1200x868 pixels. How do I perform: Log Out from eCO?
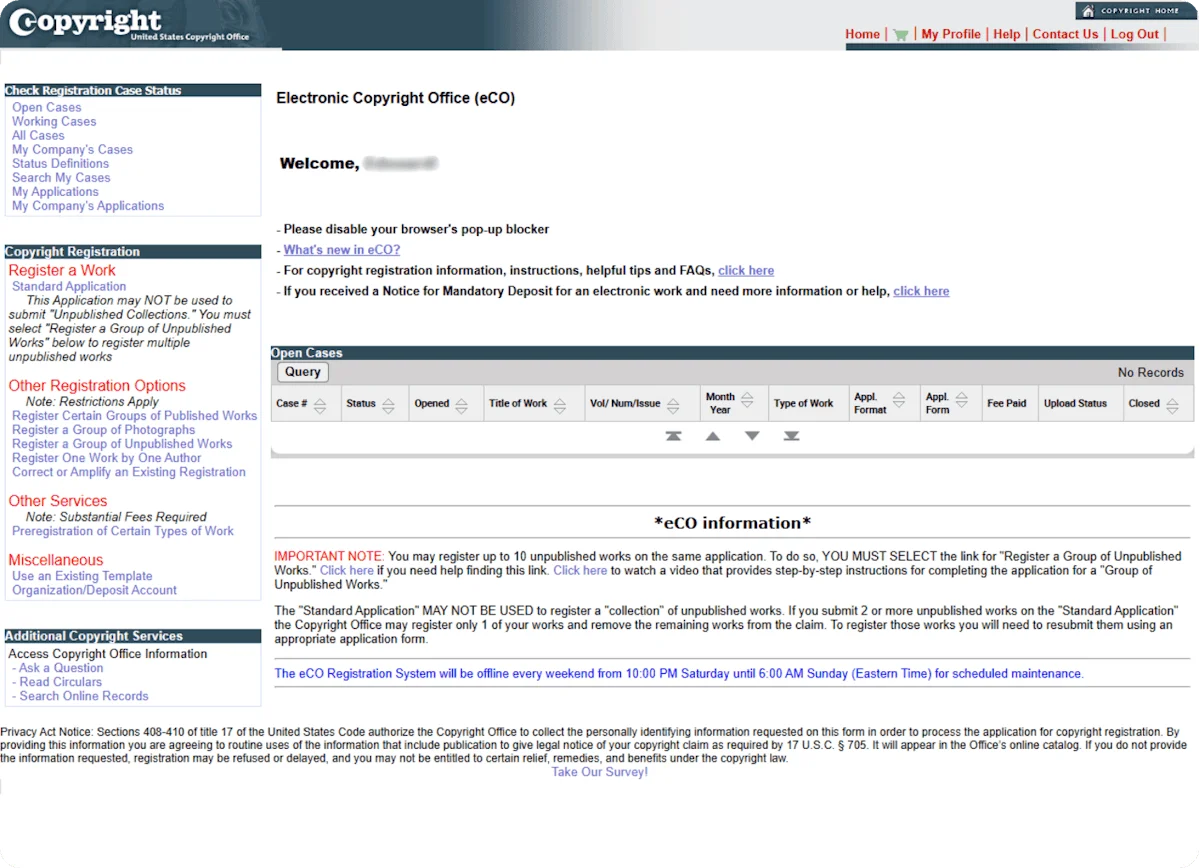point(1134,33)
